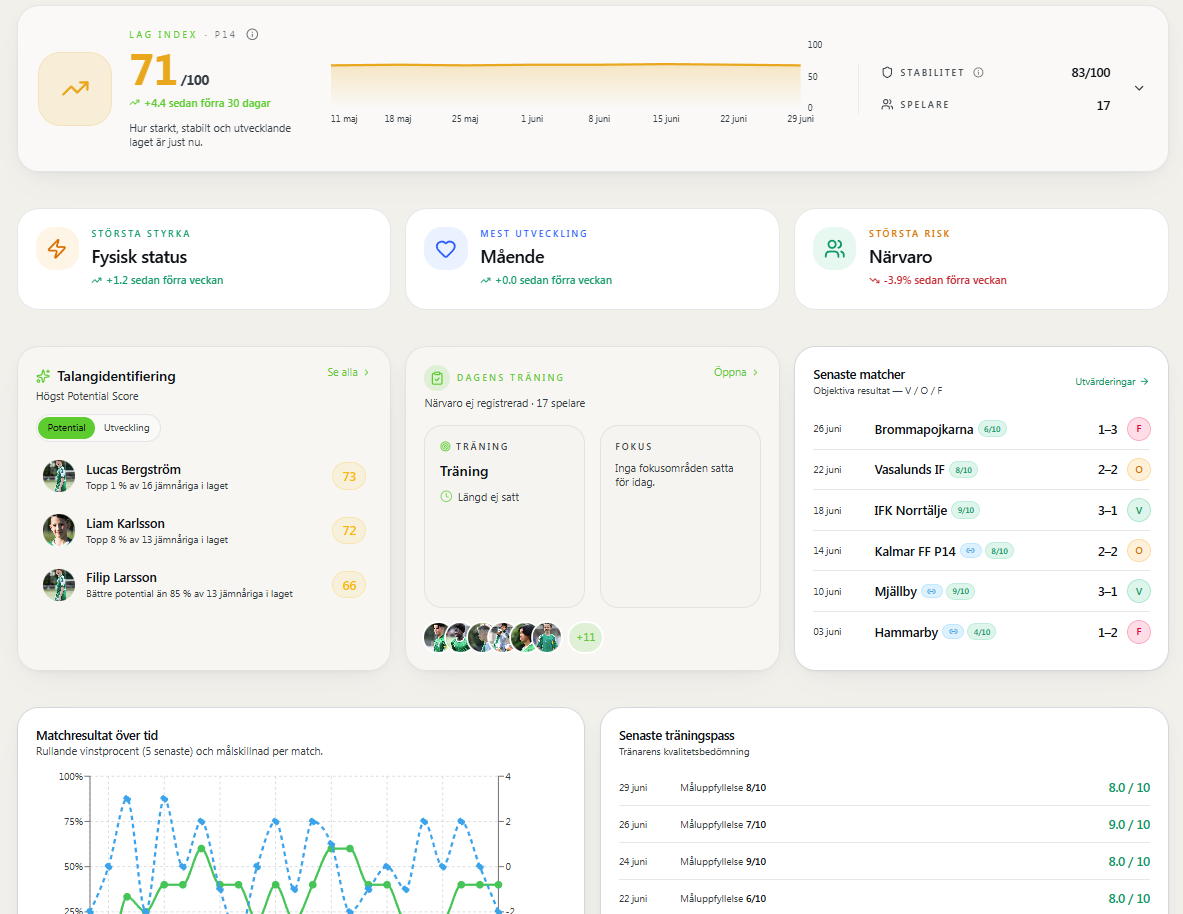Click the sparkle Talangidentifiering icon
Image resolution: width=1183 pixels, height=914 pixels.
coord(43,376)
